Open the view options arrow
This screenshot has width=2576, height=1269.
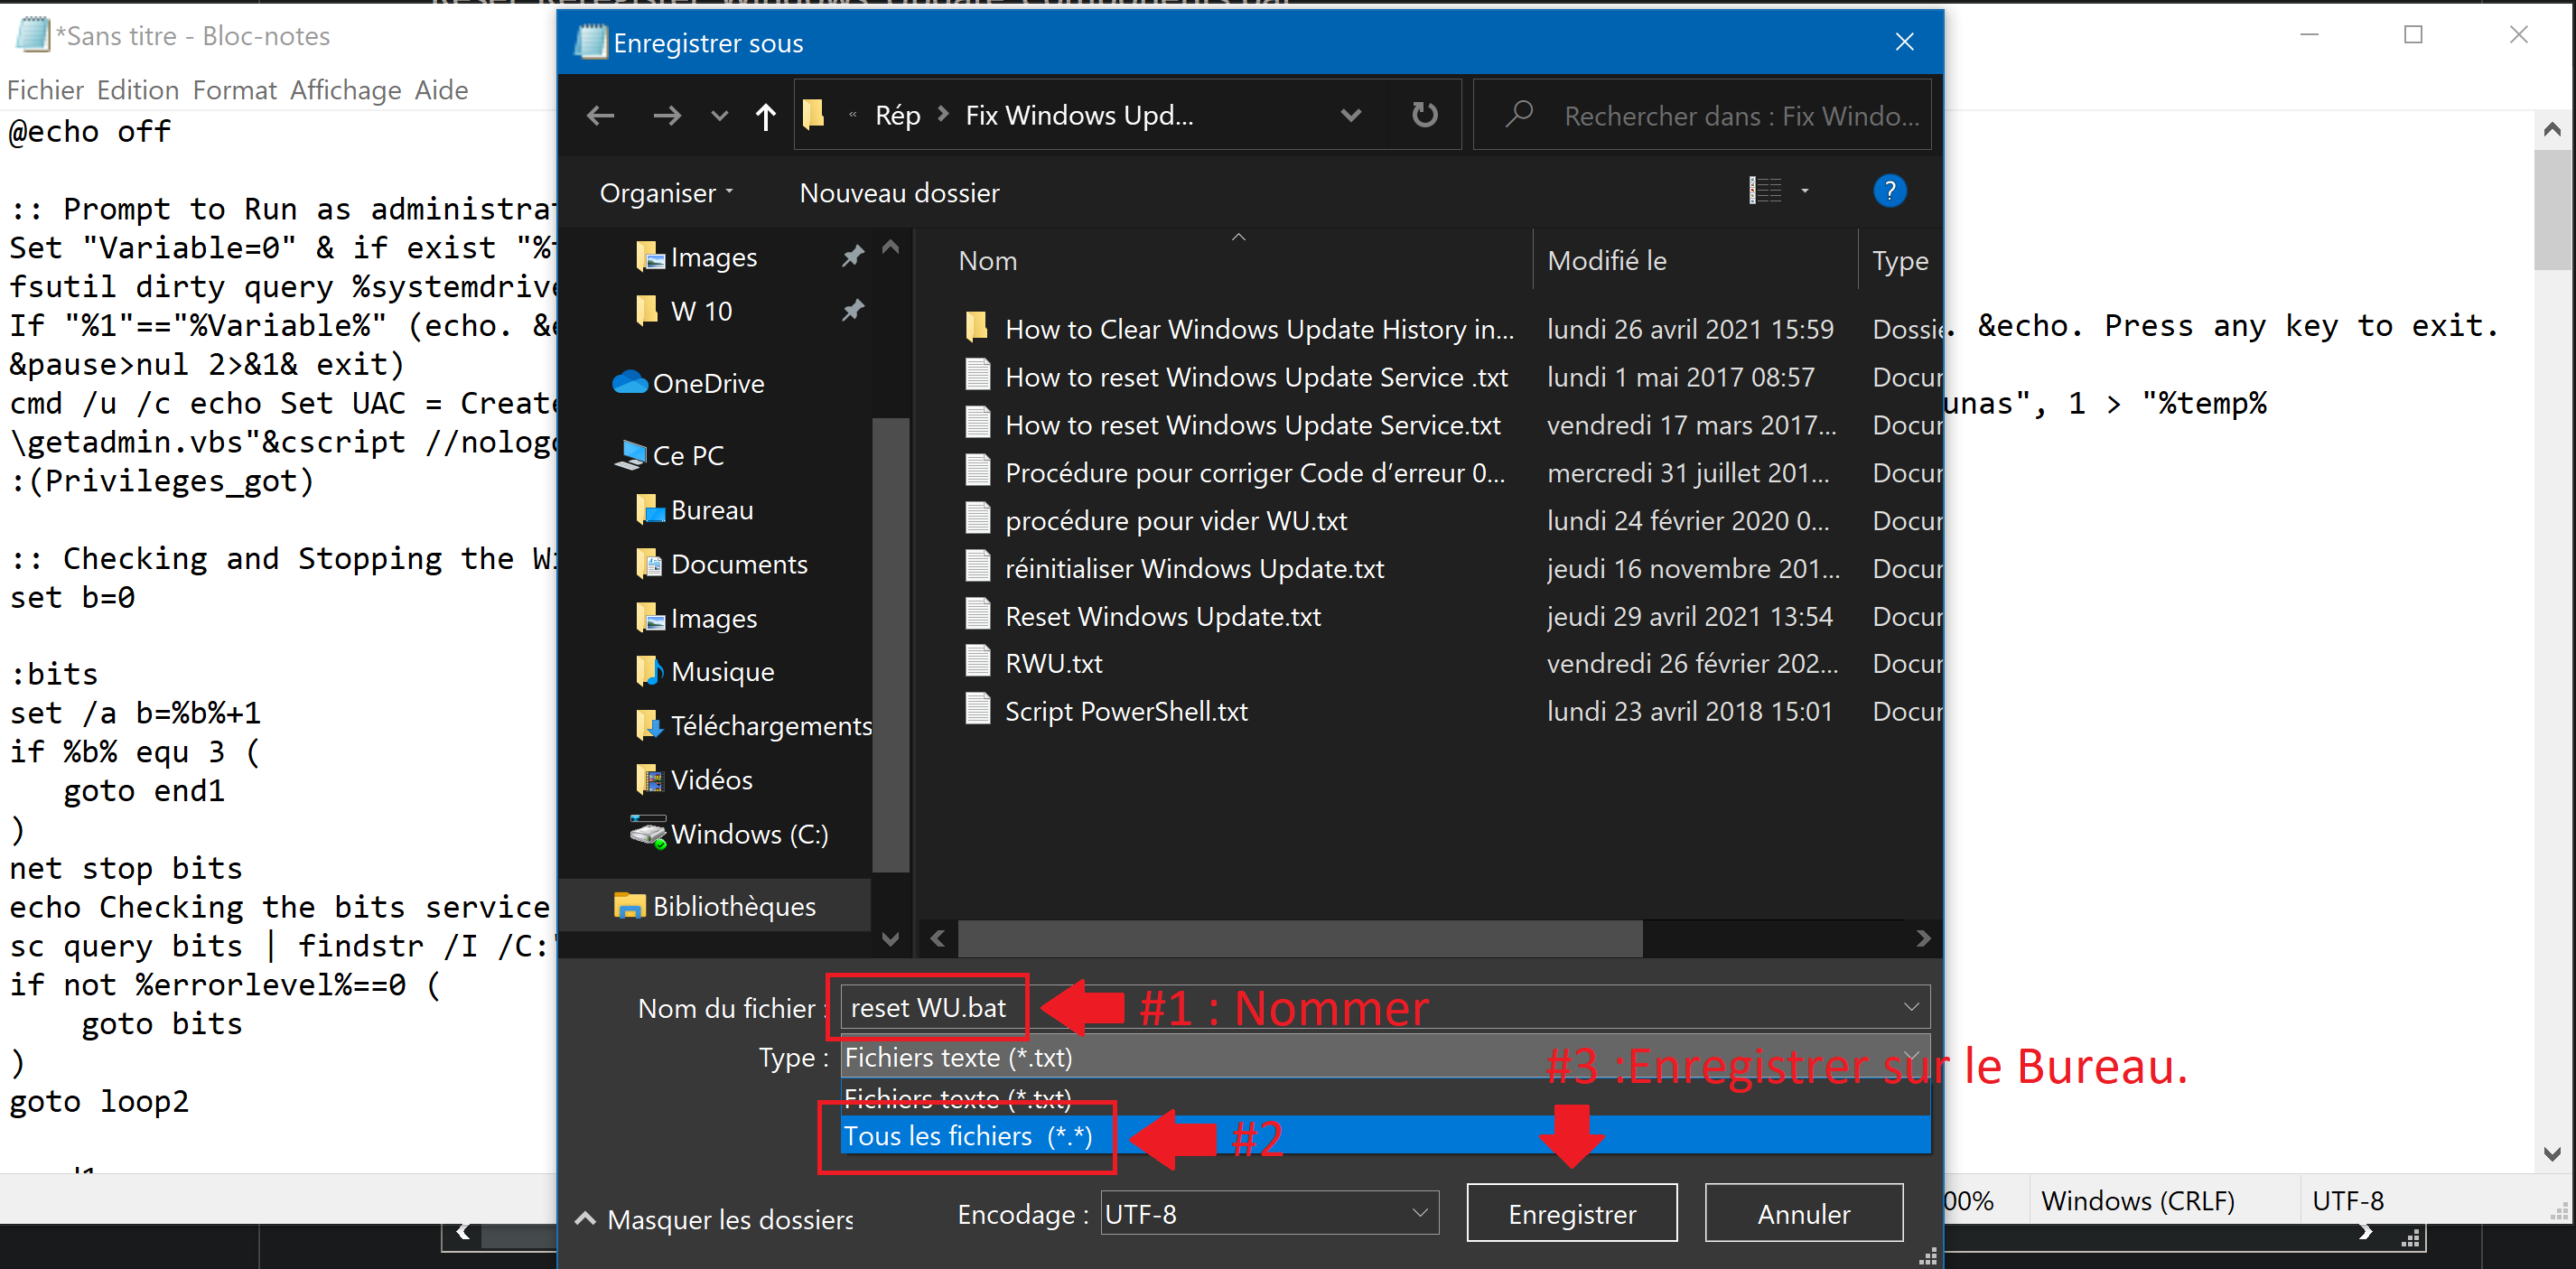[1805, 190]
